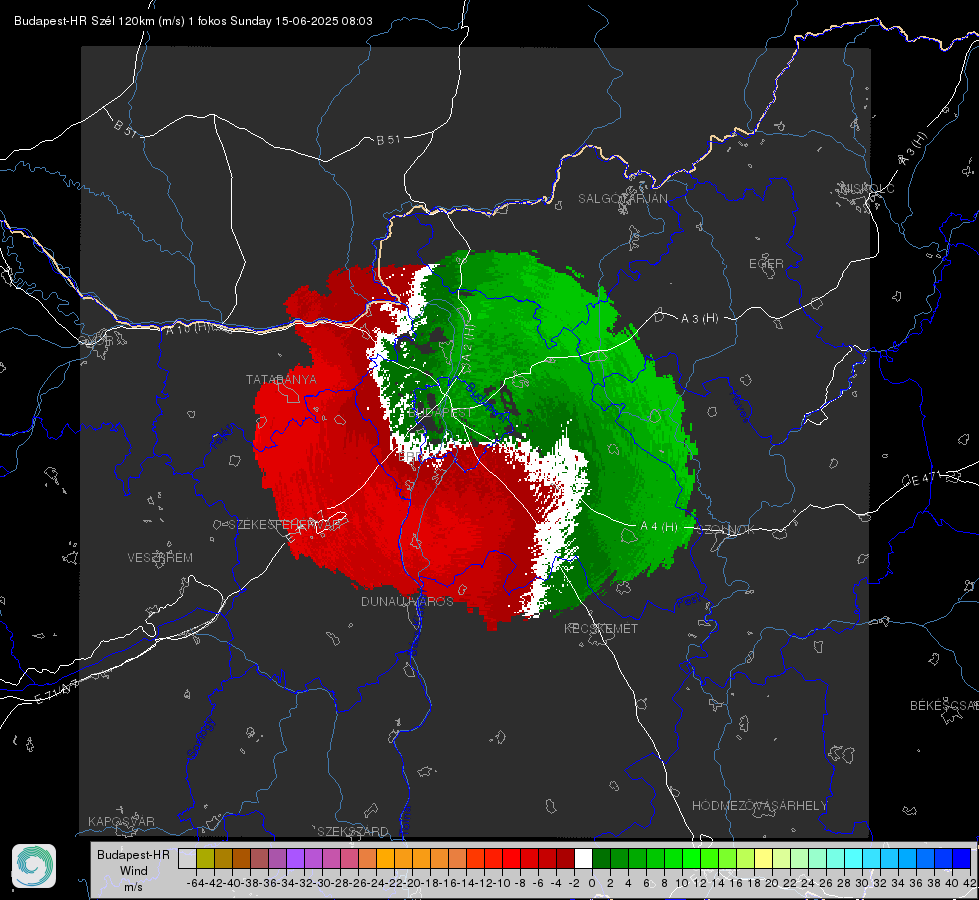Click the 0 value in the legend
This screenshot has height=900, width=979.
pos(592,883)
